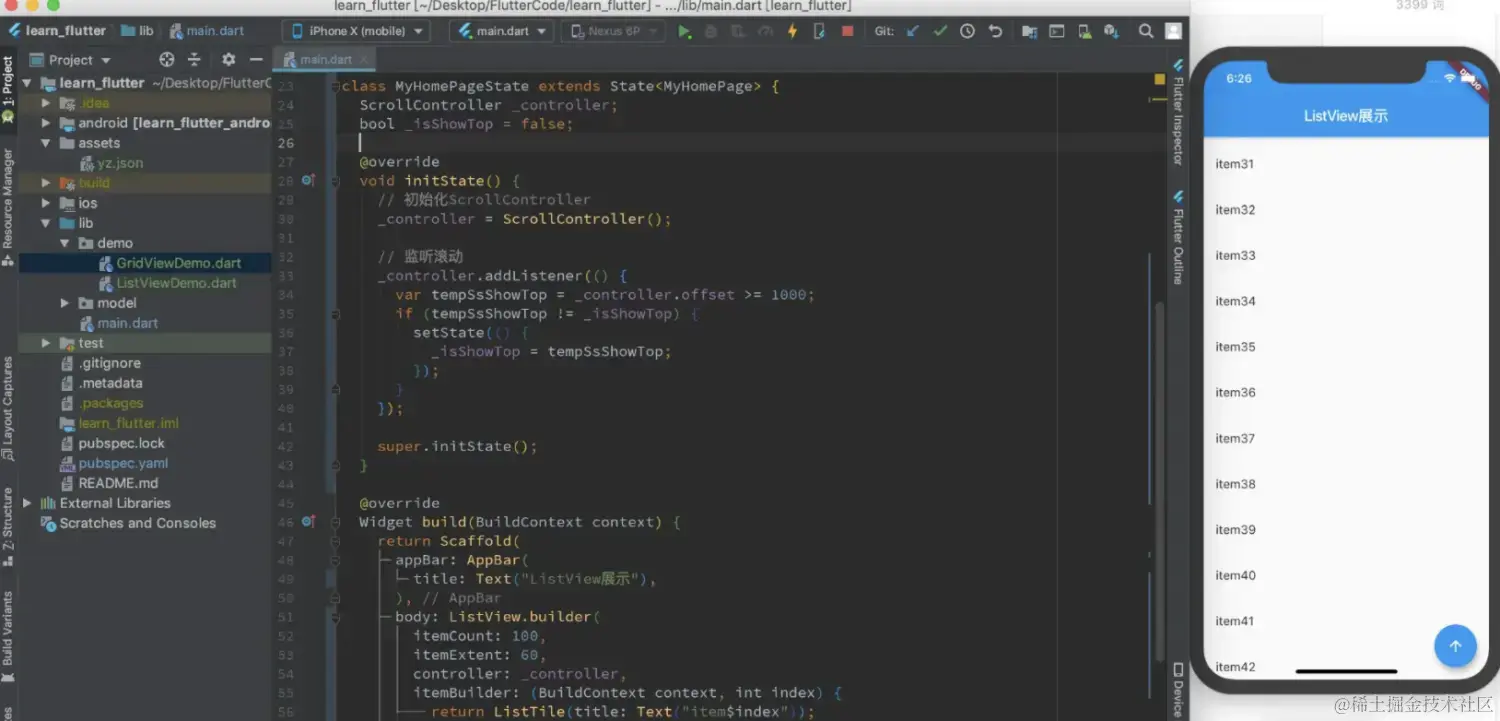Select GridViewDemo.dart in the project tree
The width and height of the screenshot is (1500, 721).
pos(179,263)
